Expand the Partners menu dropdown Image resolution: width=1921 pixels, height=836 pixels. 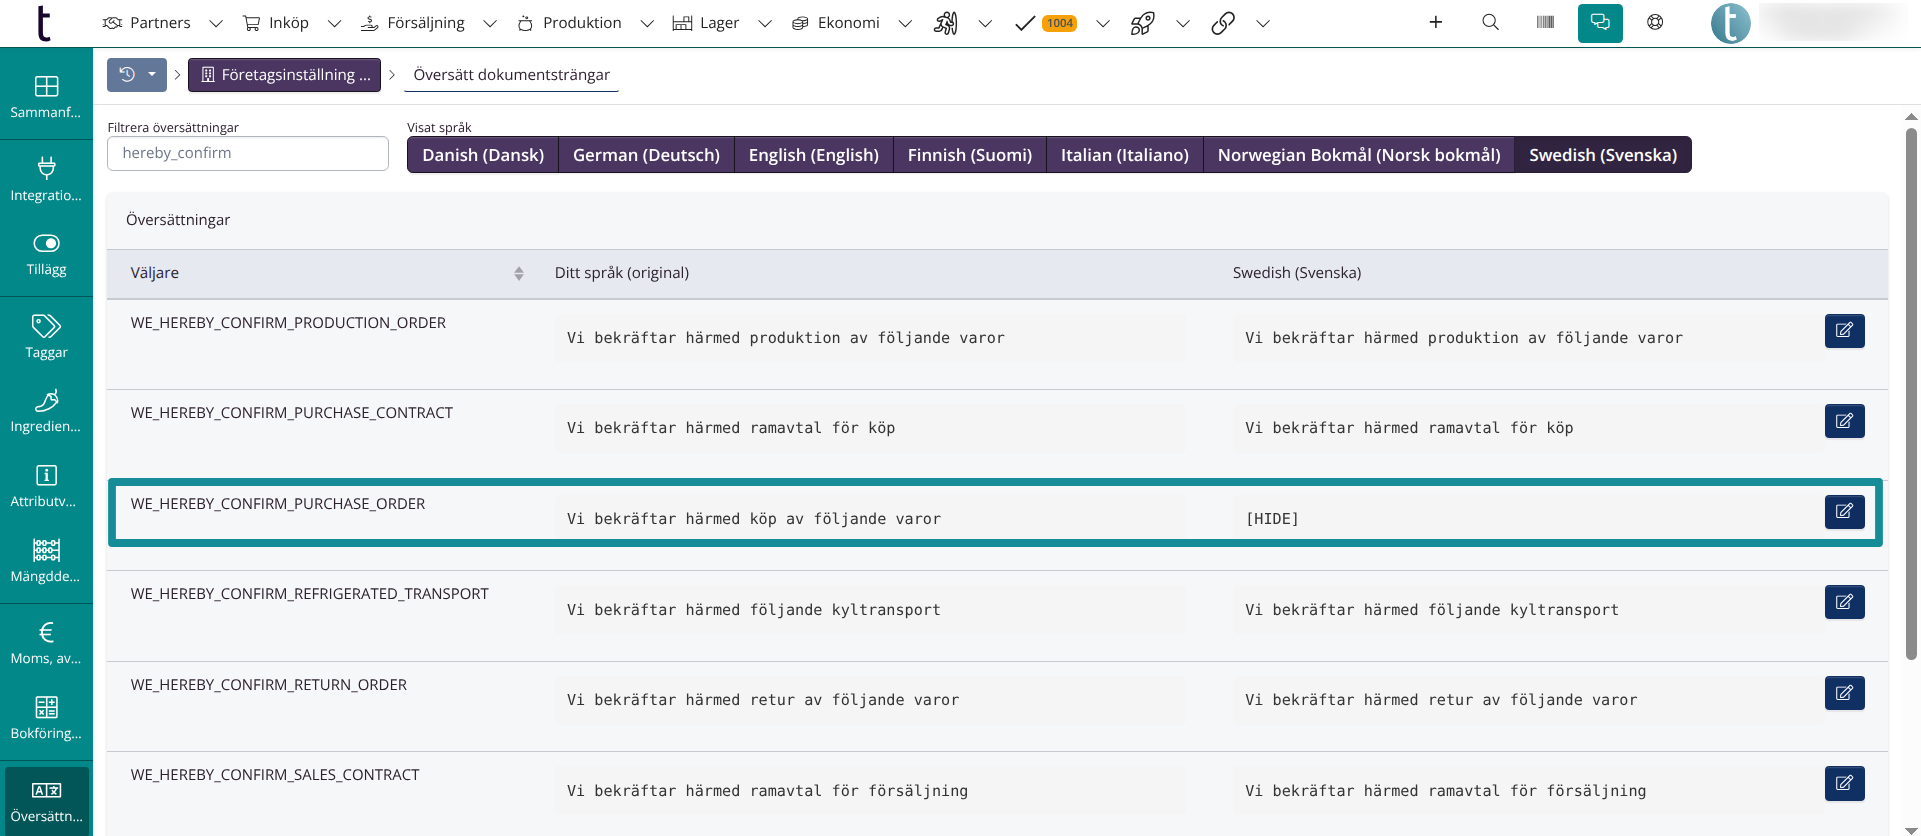215,23
